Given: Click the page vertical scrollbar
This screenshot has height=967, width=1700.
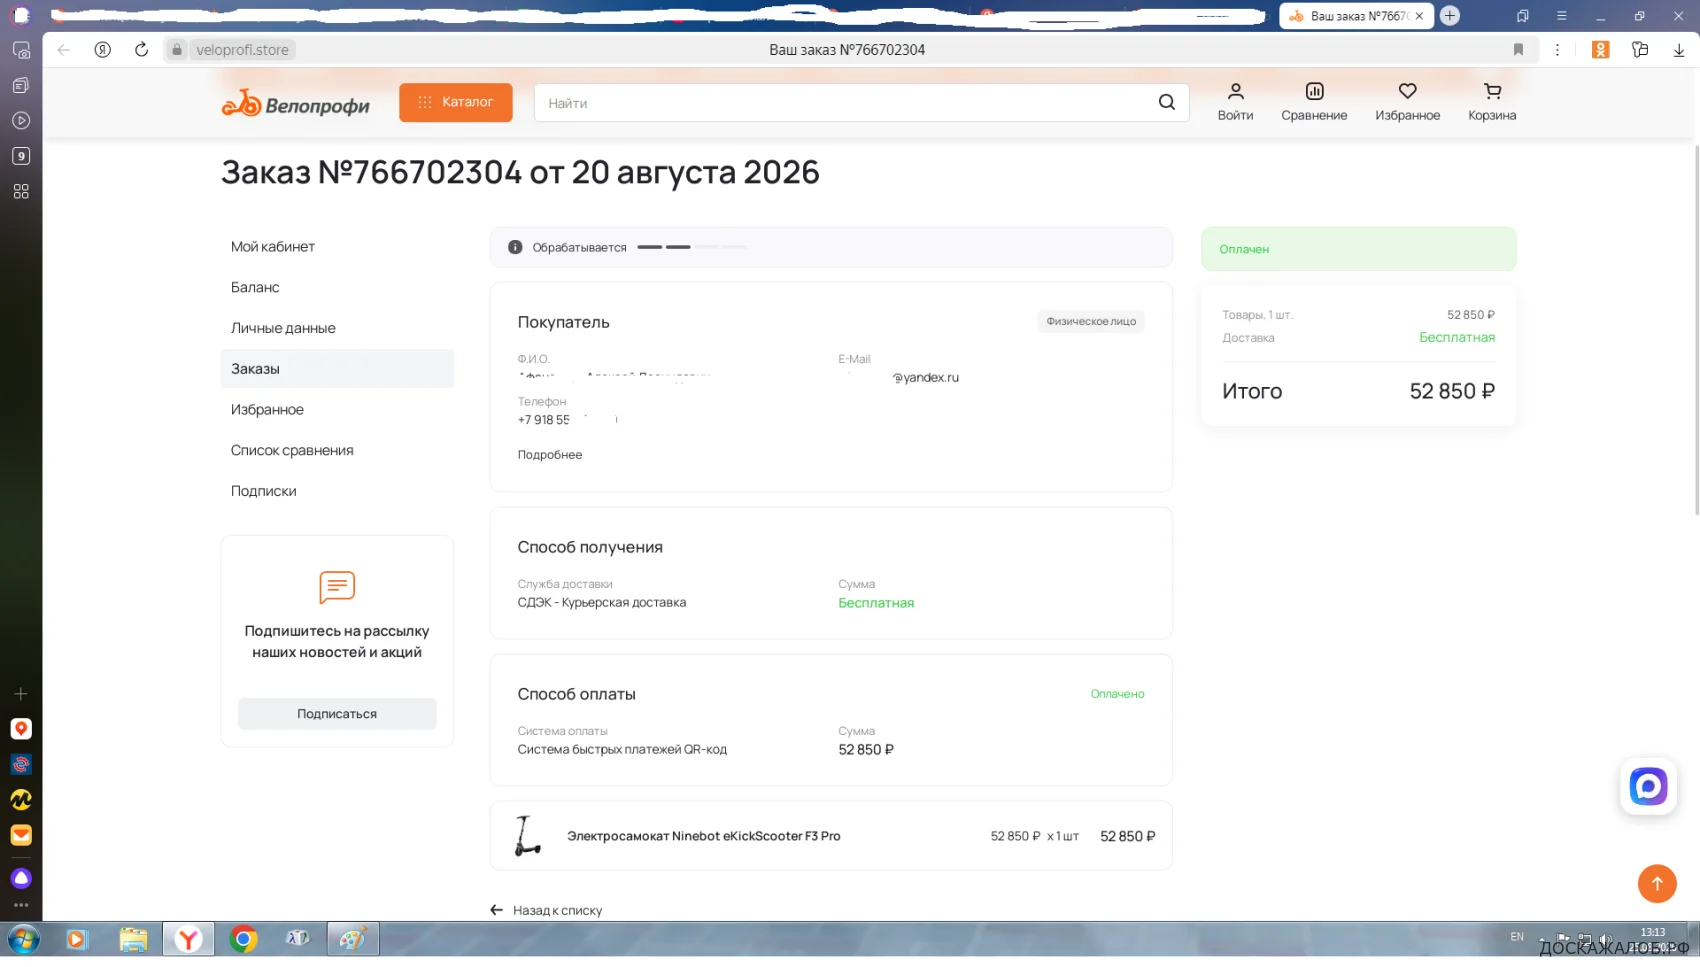Looking at the screenshot, I should pos(1696,330).
